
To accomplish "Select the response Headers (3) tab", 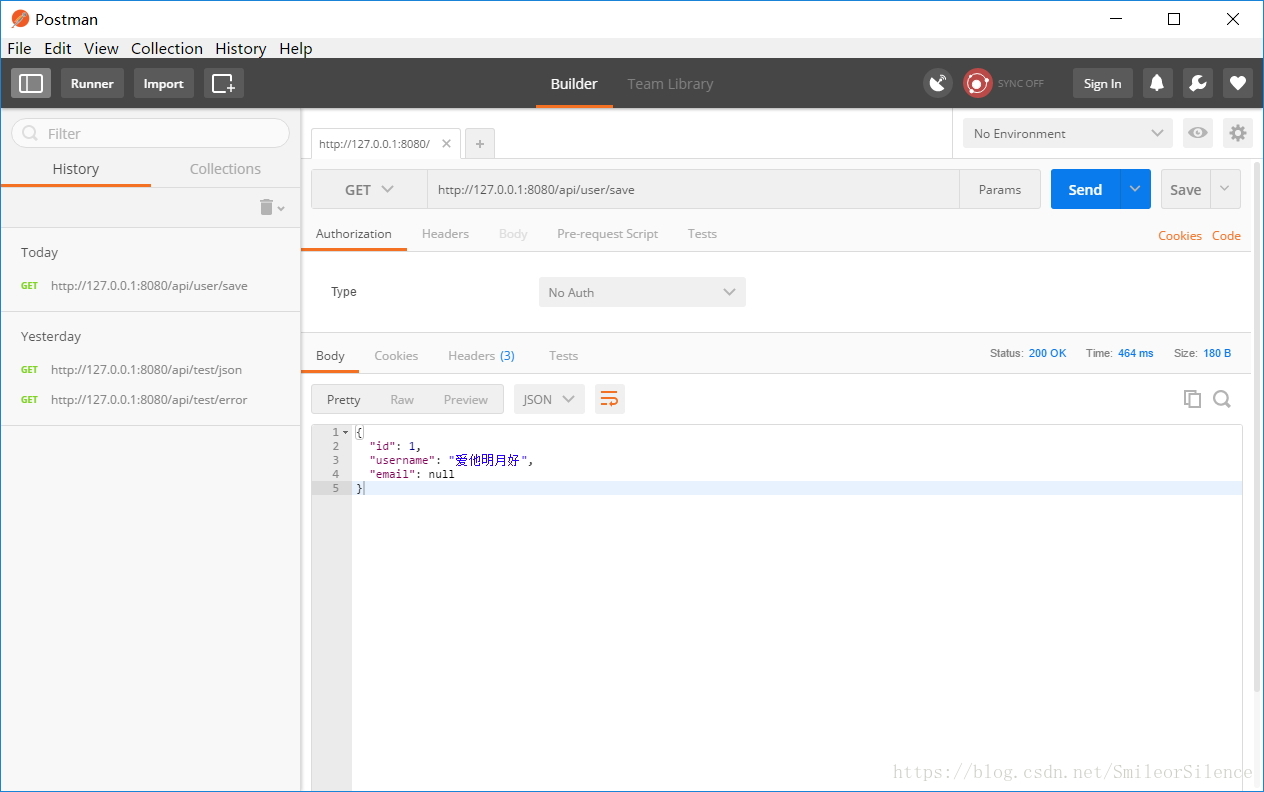I will click(x=481, y=356).
